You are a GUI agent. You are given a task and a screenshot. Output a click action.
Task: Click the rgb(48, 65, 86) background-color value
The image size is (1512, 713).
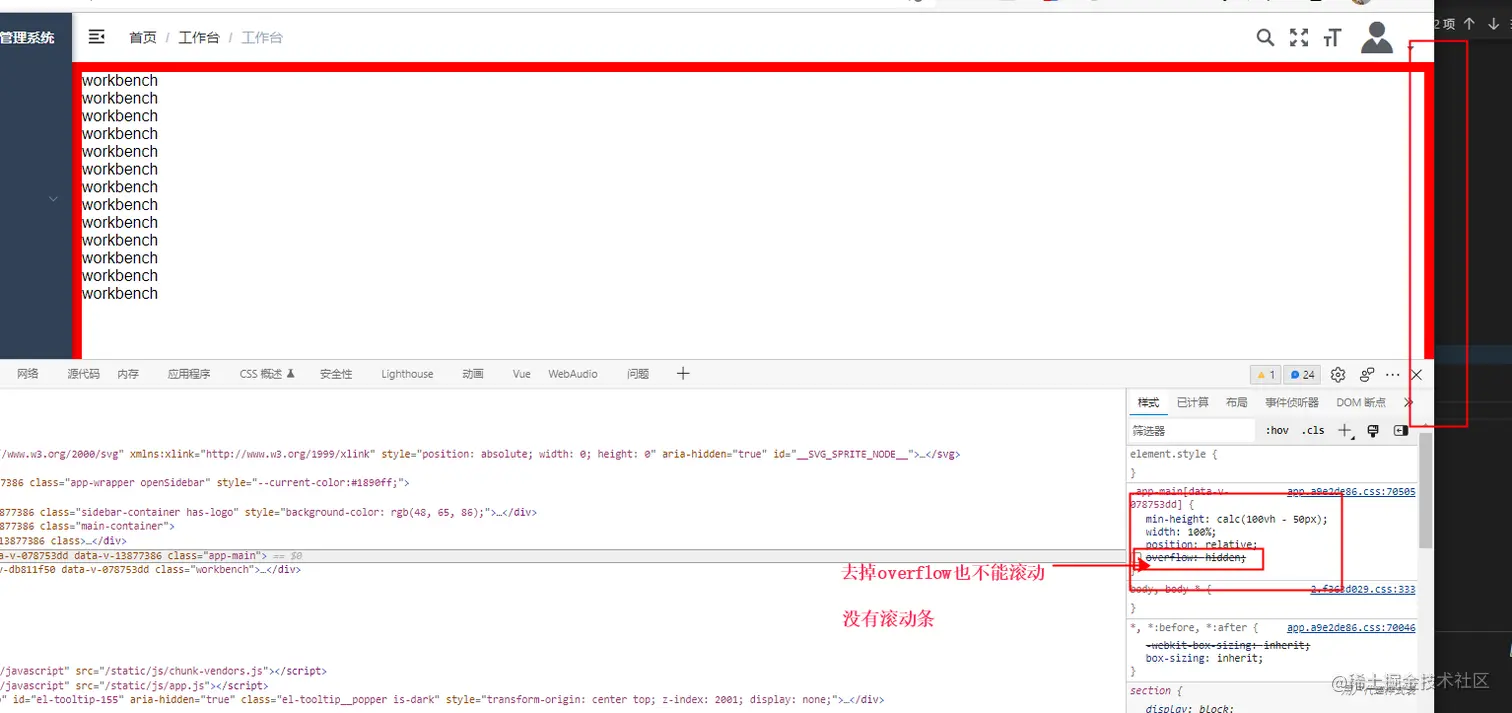[x=437, y=512]
